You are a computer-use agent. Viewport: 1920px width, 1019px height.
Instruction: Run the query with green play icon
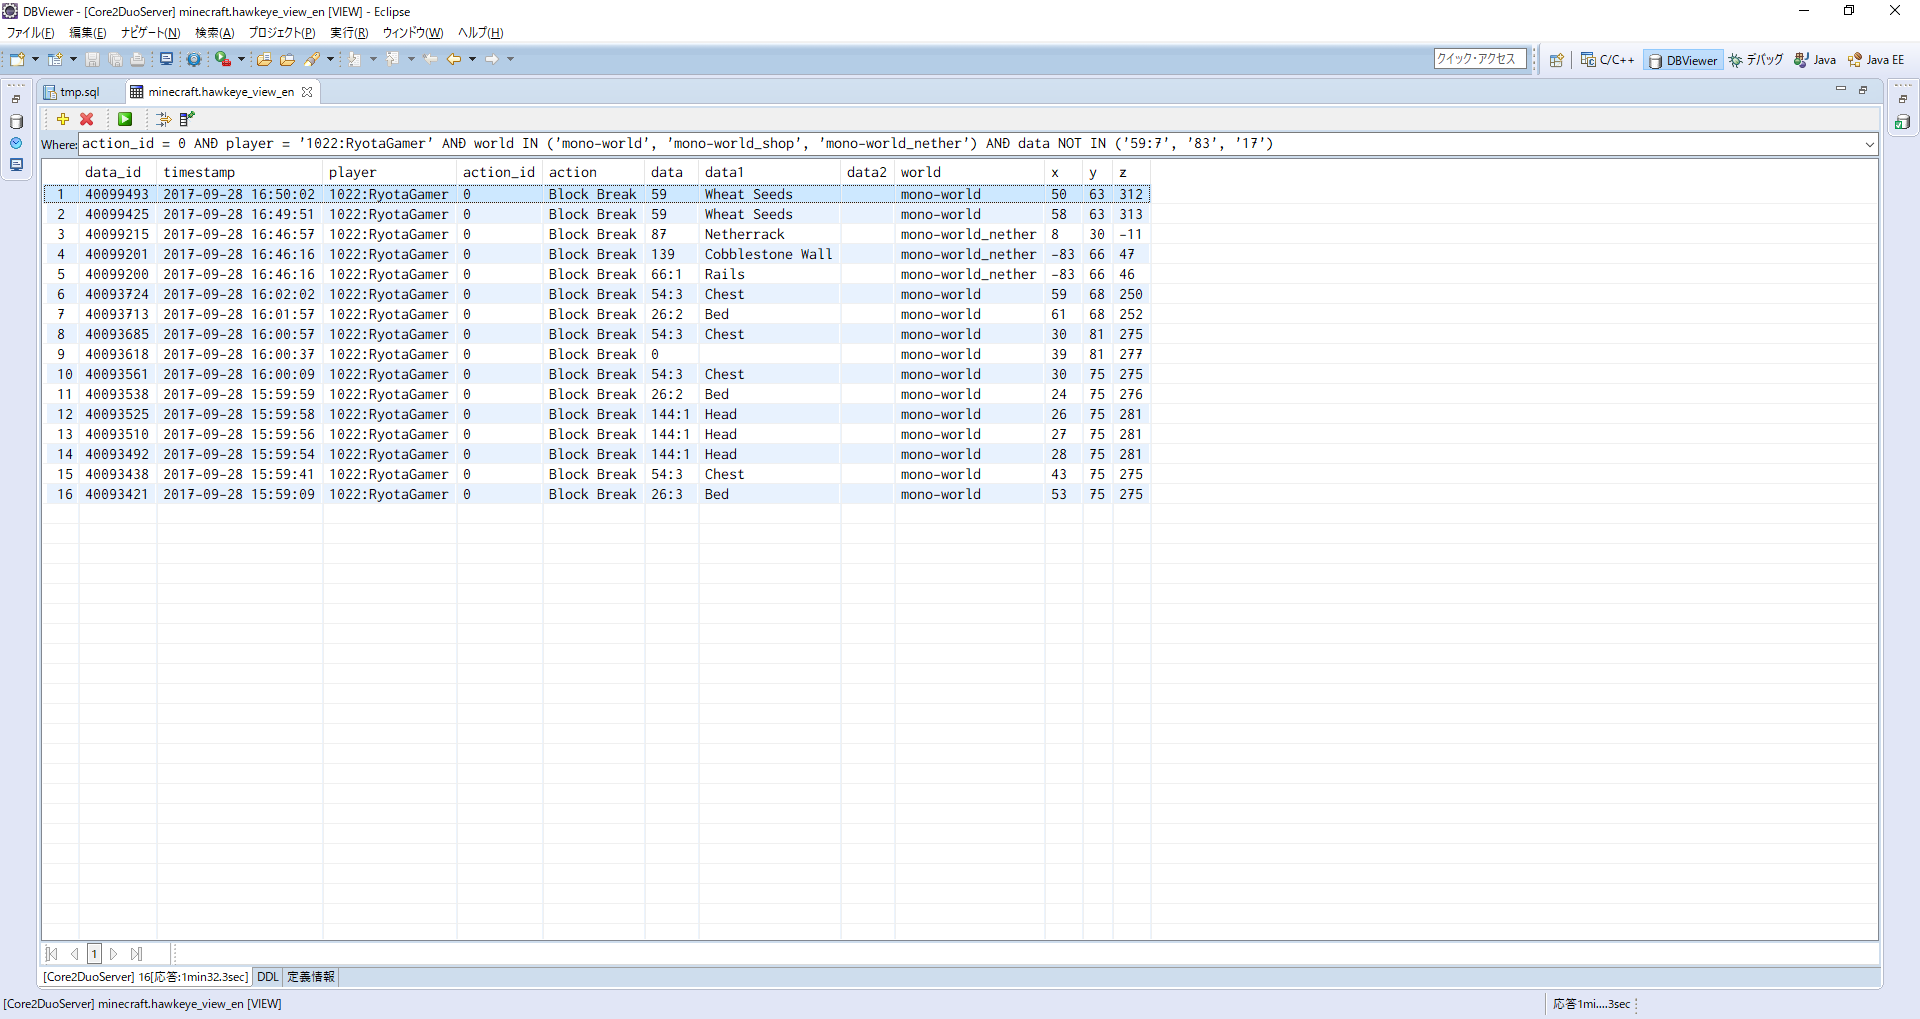click(125, 119)
